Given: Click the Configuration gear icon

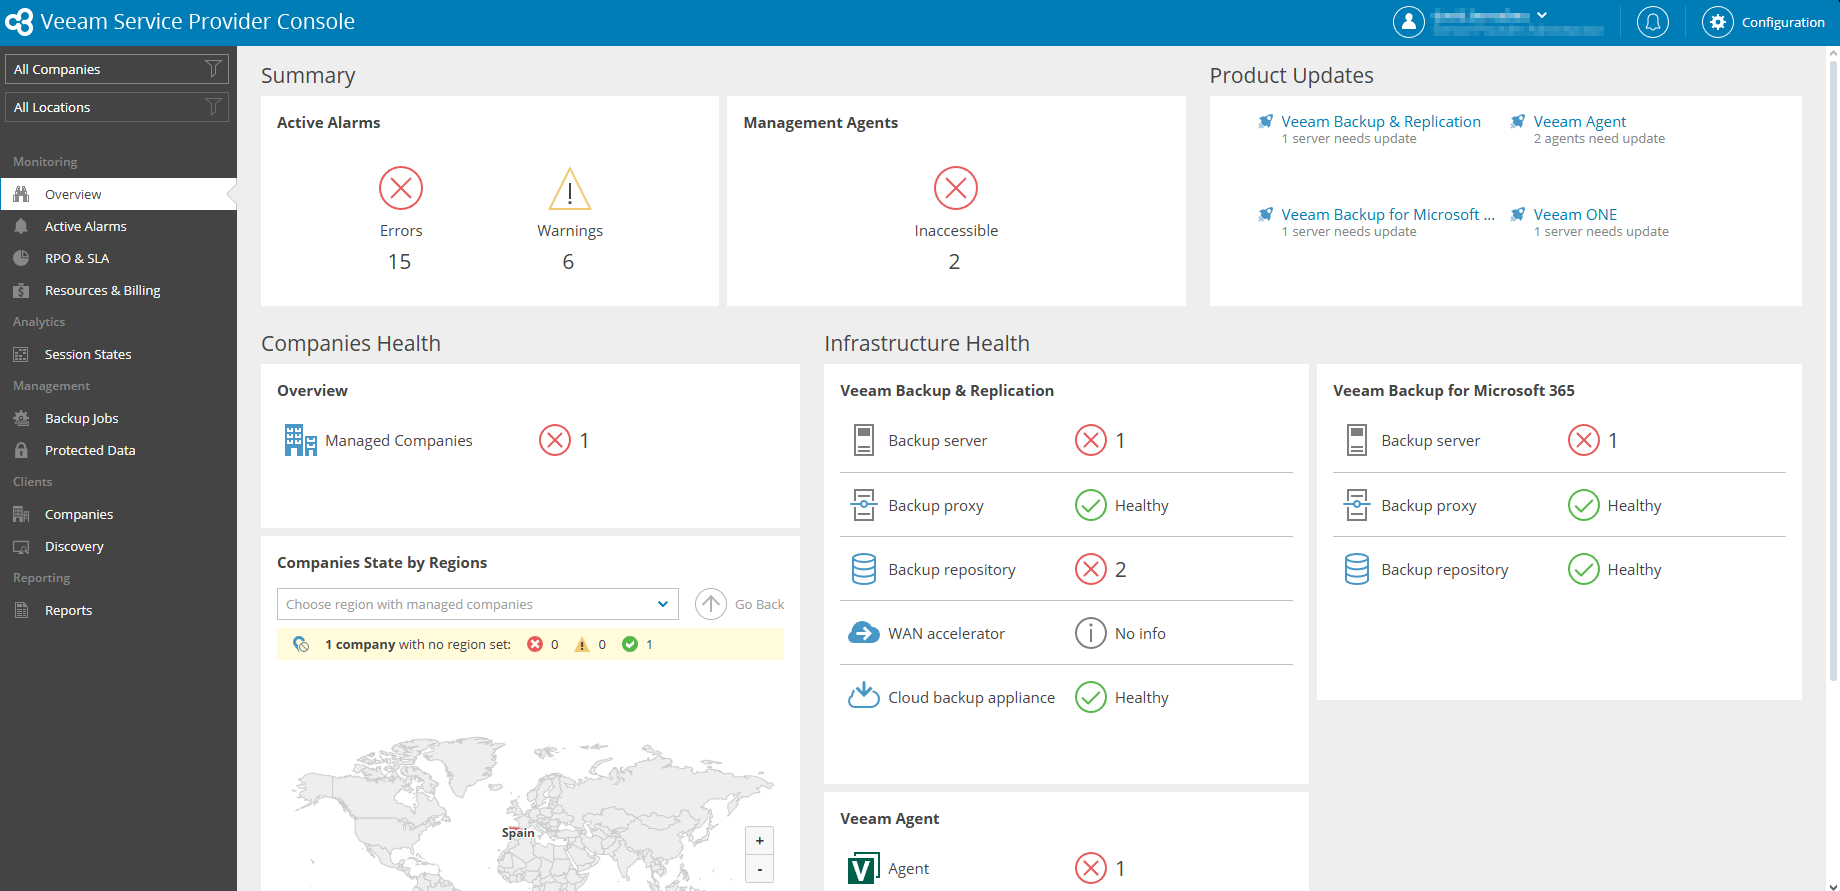Looking at the screenshot, I should pyautogui.click(x=1717, y=22).
